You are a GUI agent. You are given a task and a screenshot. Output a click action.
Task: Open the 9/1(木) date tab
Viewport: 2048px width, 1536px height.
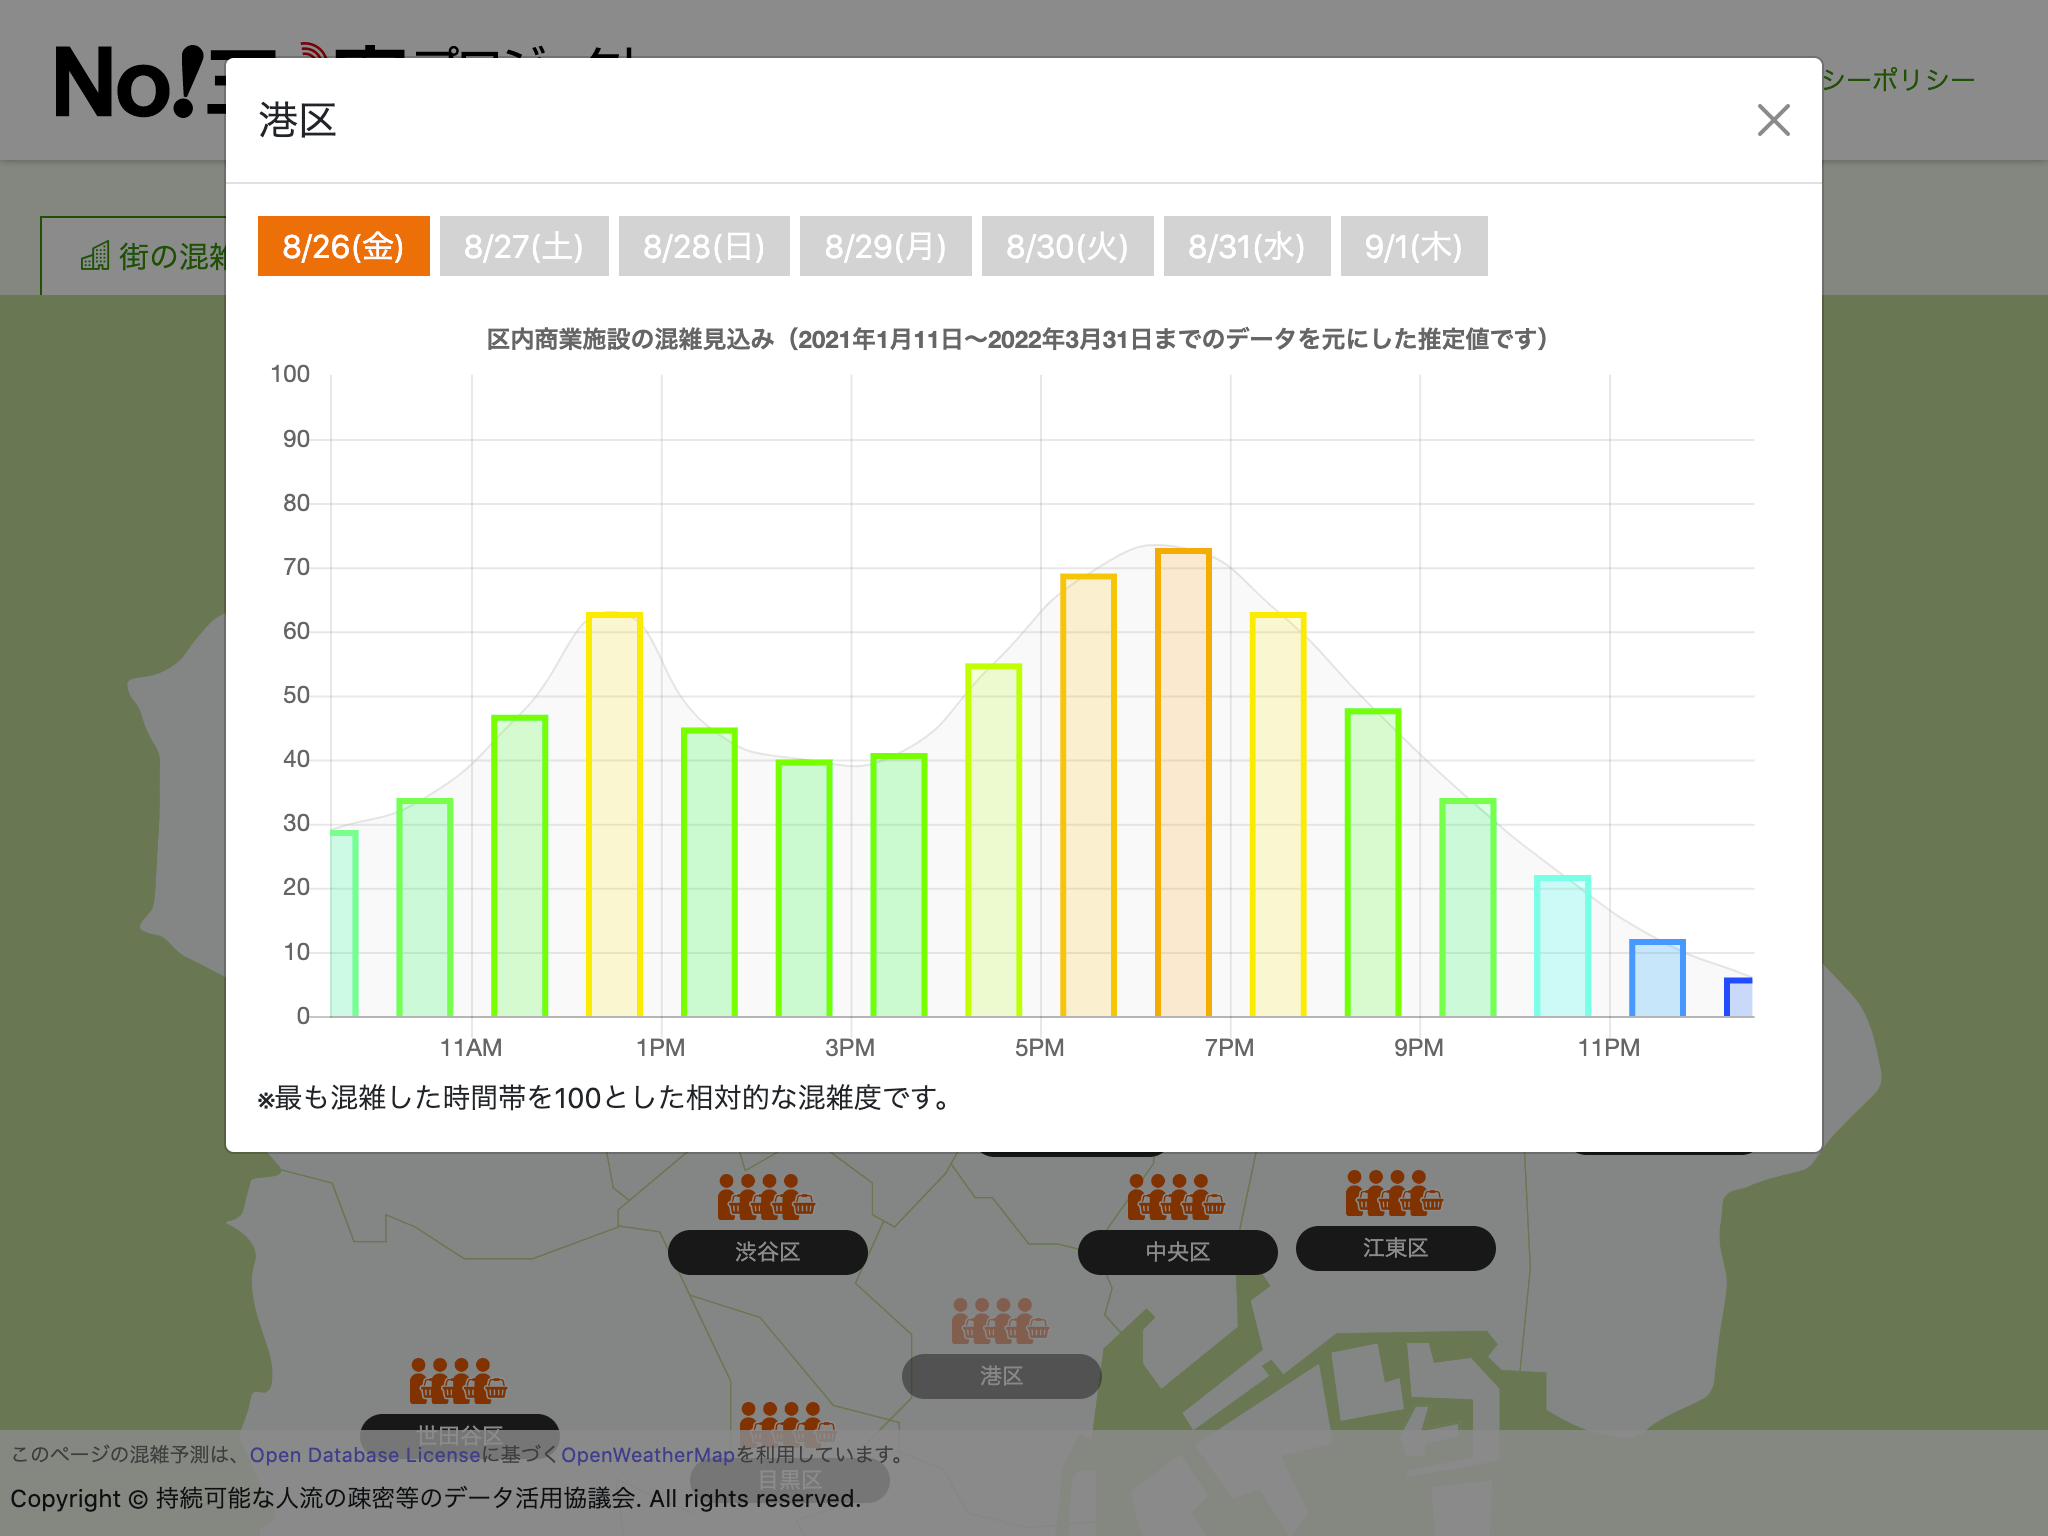[x=1414, y=246]
